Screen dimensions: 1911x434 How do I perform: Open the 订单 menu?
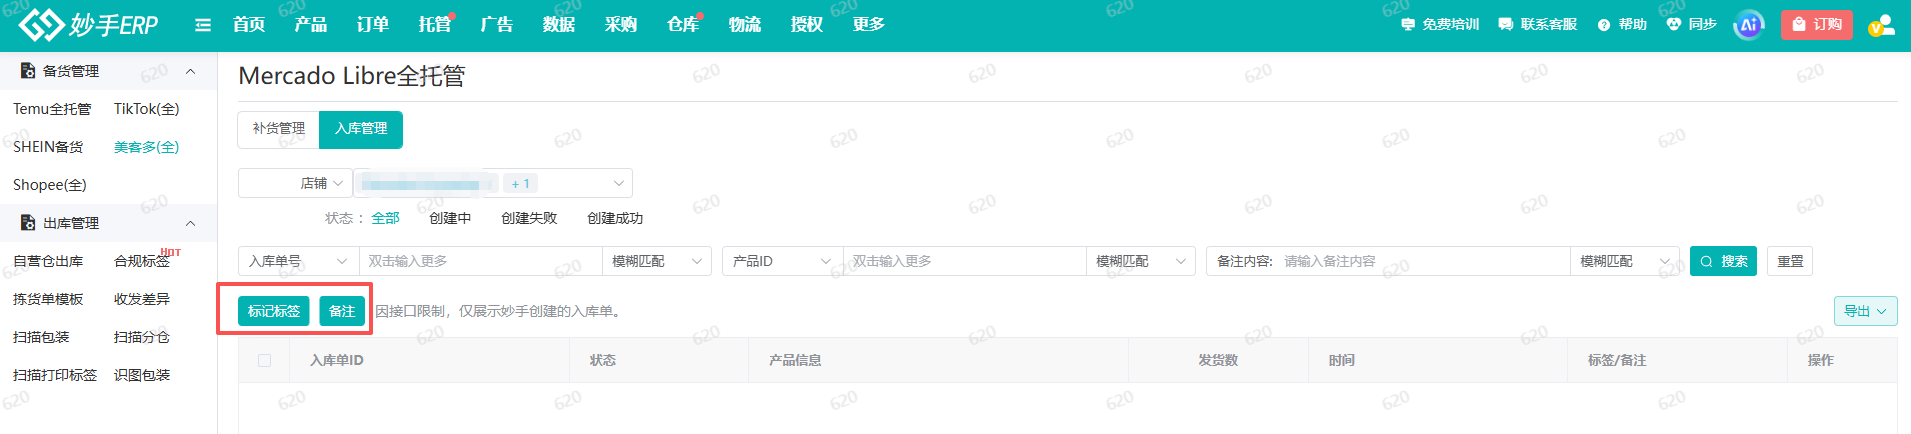click(x=373, y=25)
